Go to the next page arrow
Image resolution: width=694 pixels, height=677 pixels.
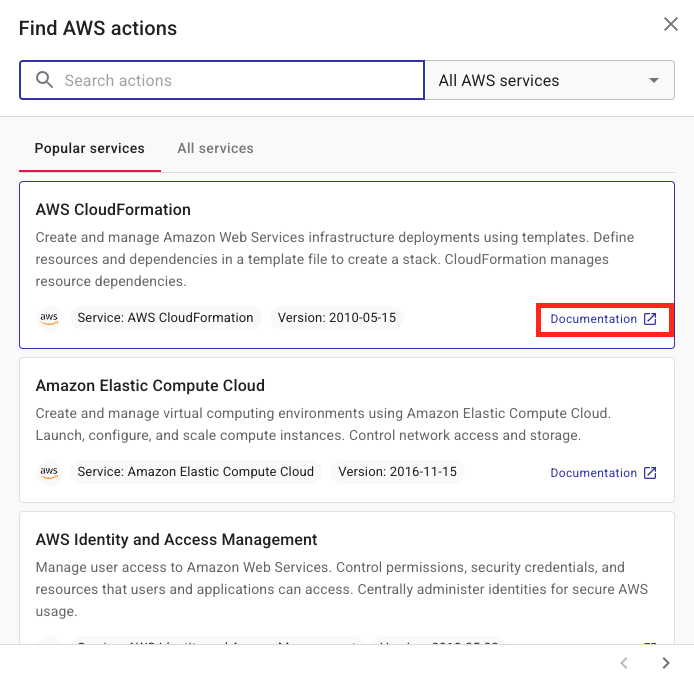pos(665,662)
